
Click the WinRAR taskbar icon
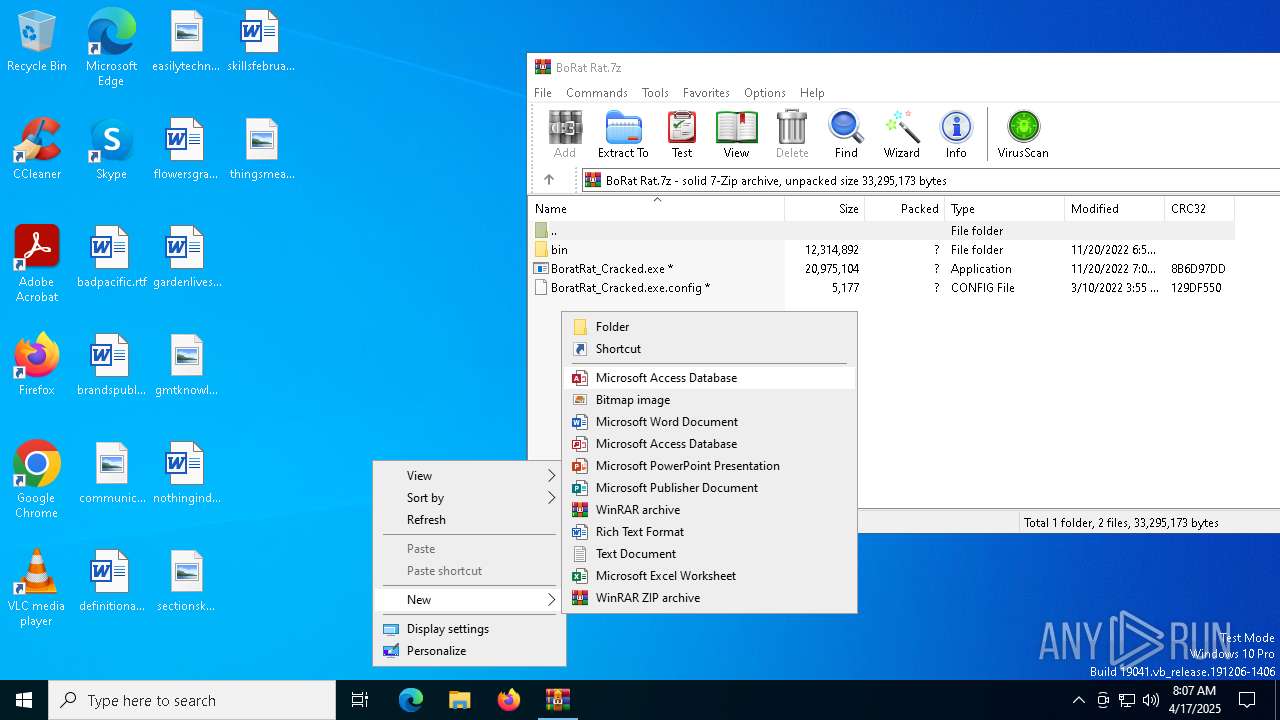pyautogui.click(x=557, y=700)
